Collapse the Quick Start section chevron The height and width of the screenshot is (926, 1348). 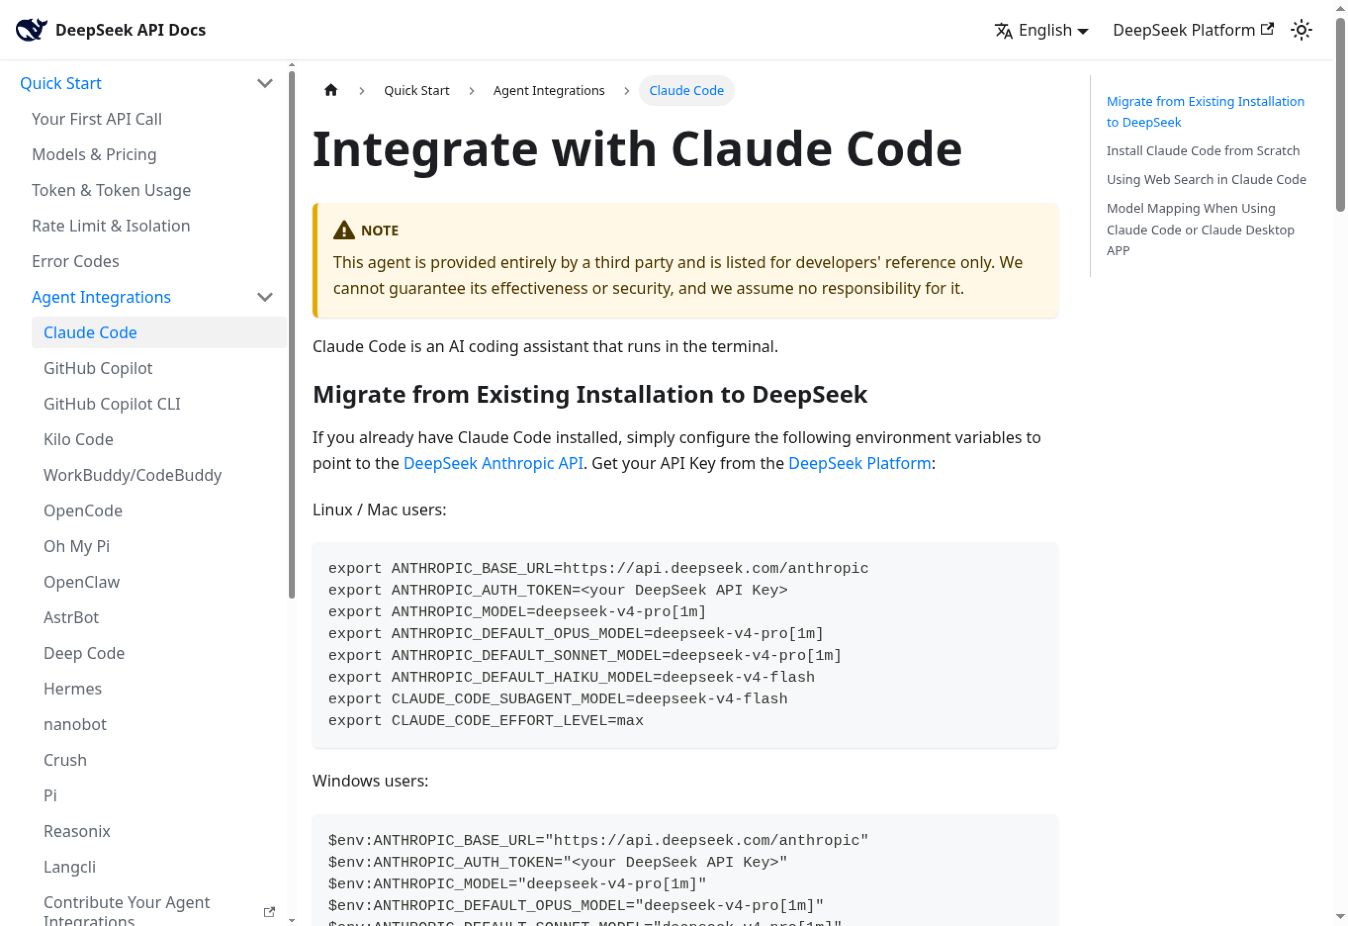(x=265, y=83)
